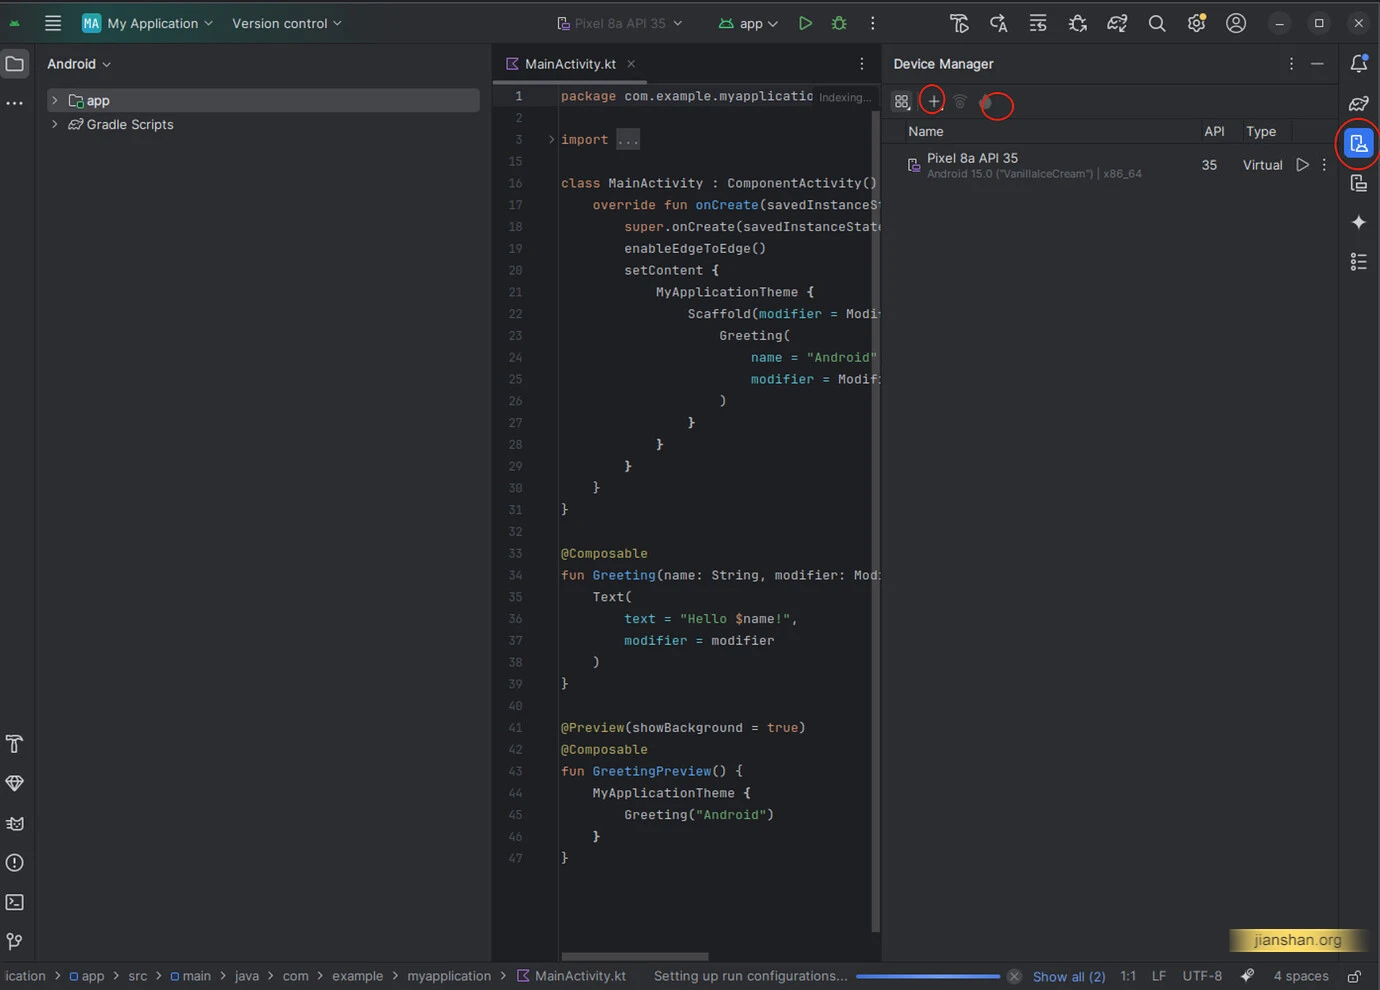Open Running Devices tool window icon
The width and height of the screenshot is (1380, 990).
[1359, 183]
